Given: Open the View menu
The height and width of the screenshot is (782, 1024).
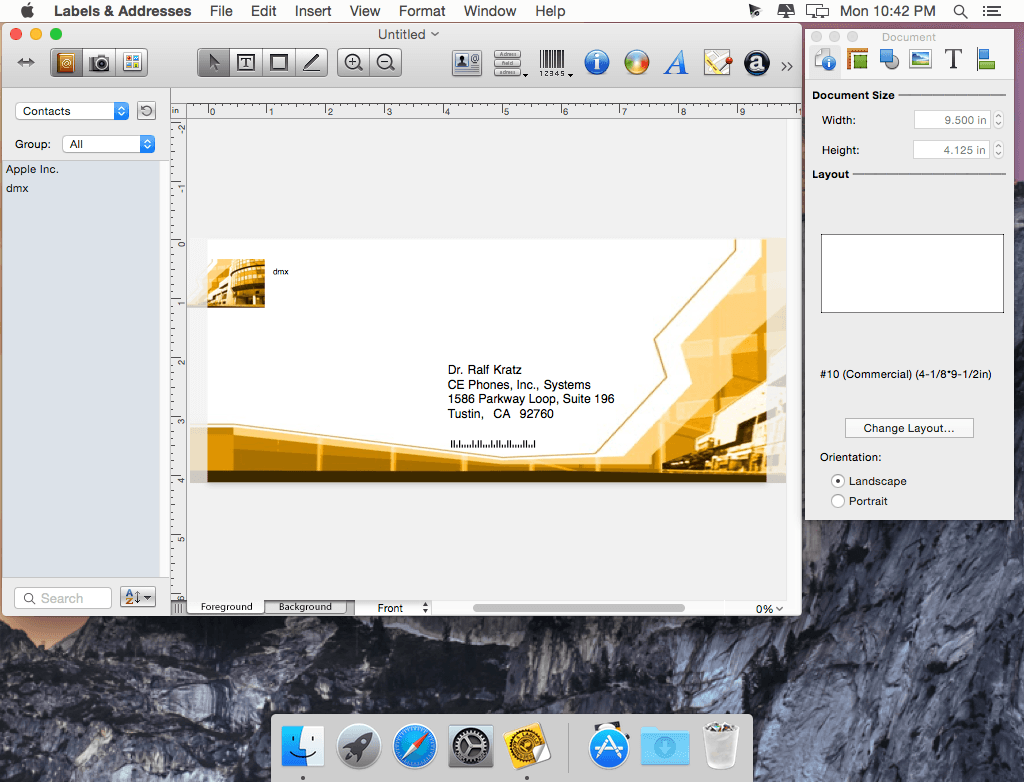Looking at the screenshot, I should 364,11.
